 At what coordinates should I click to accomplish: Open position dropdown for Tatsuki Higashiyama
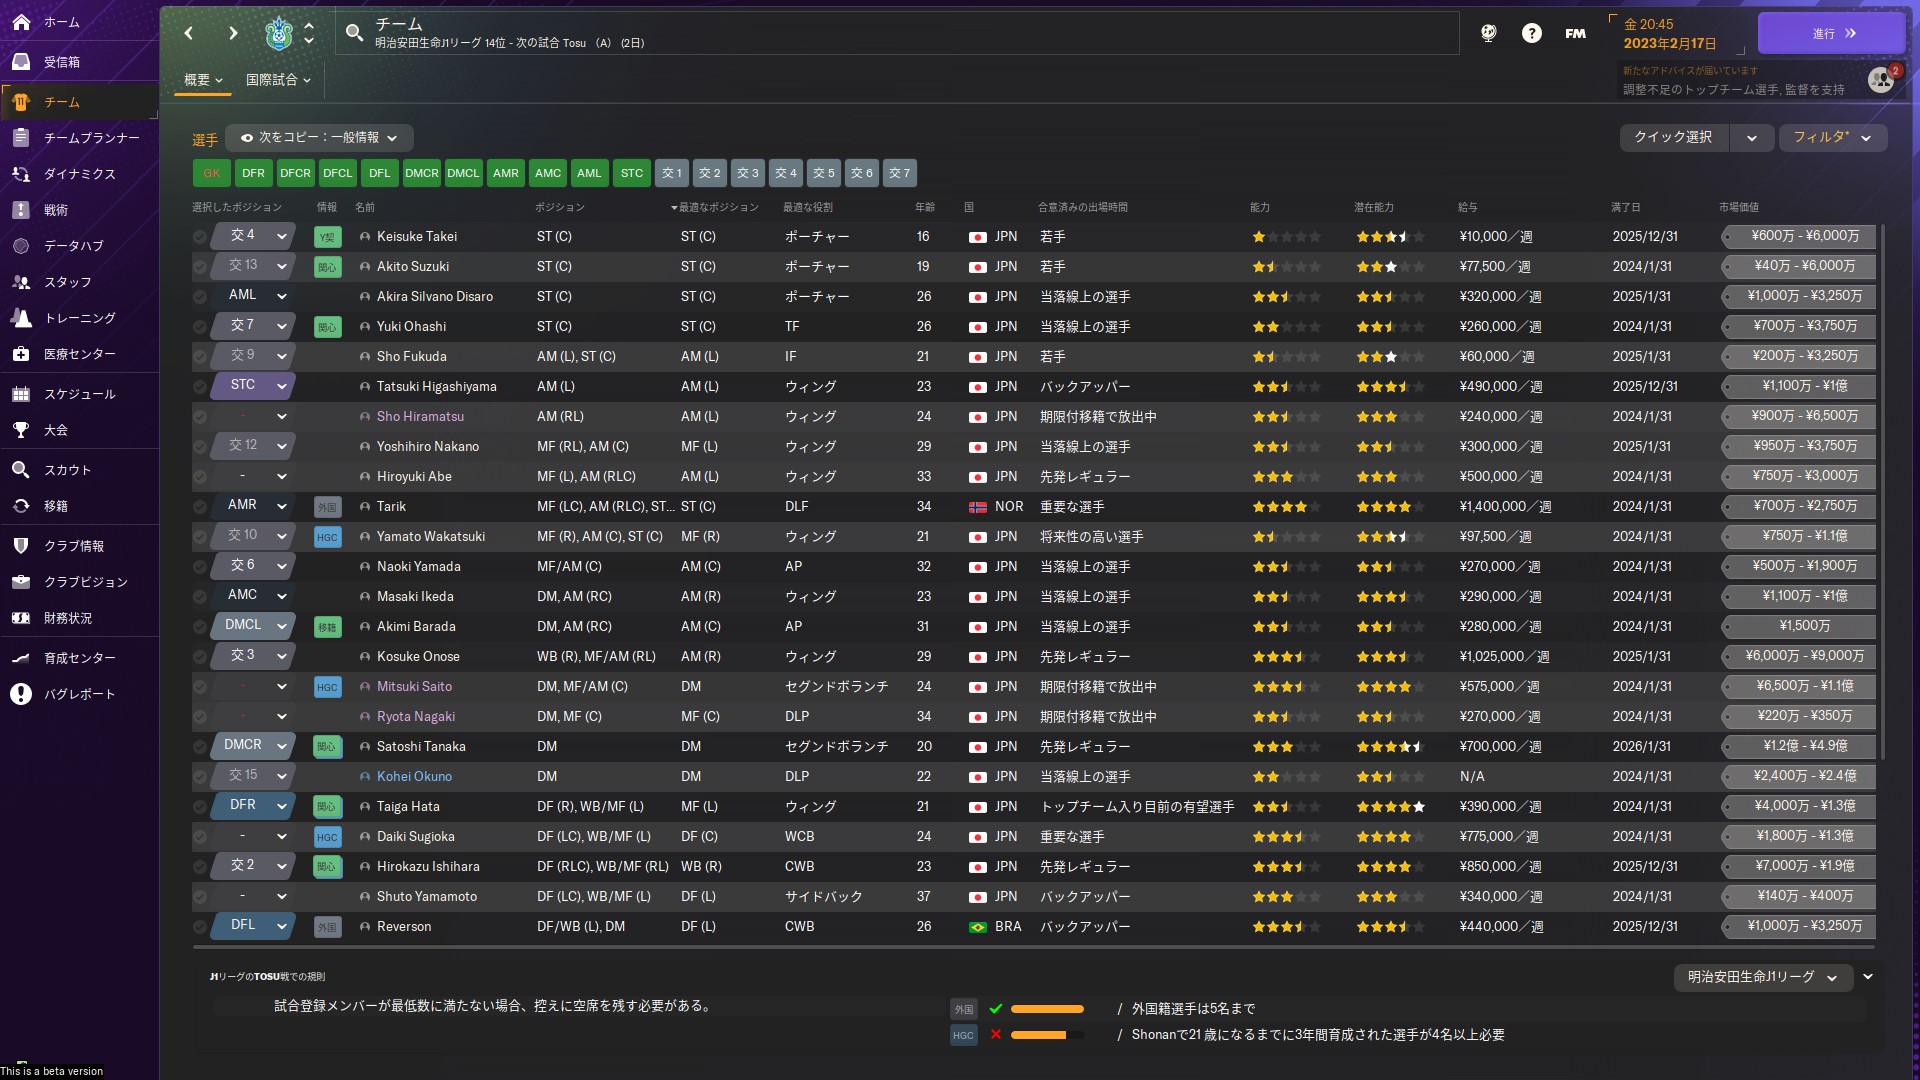point(282,386)
